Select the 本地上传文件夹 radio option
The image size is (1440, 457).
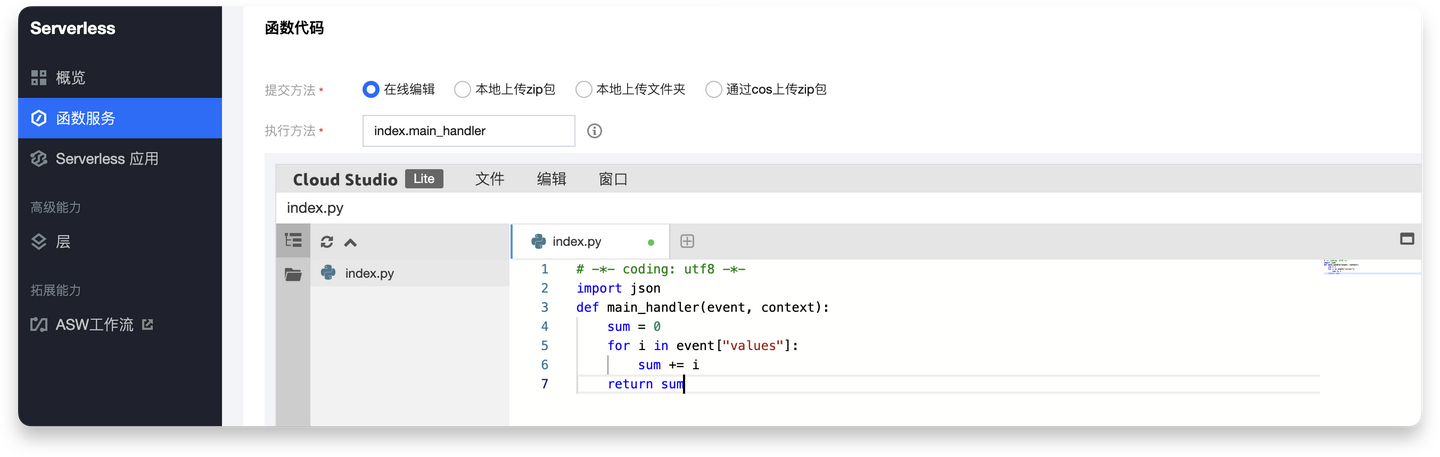point(584,89)
